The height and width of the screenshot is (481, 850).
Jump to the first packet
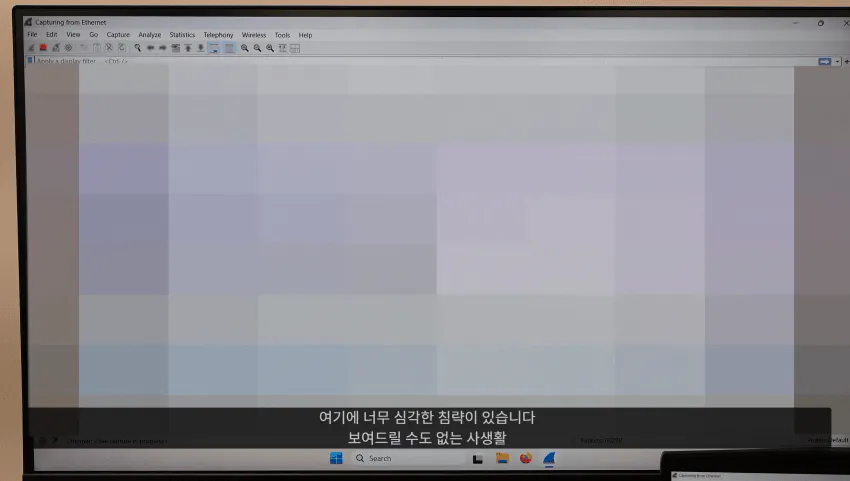click(x=188, y=48)
